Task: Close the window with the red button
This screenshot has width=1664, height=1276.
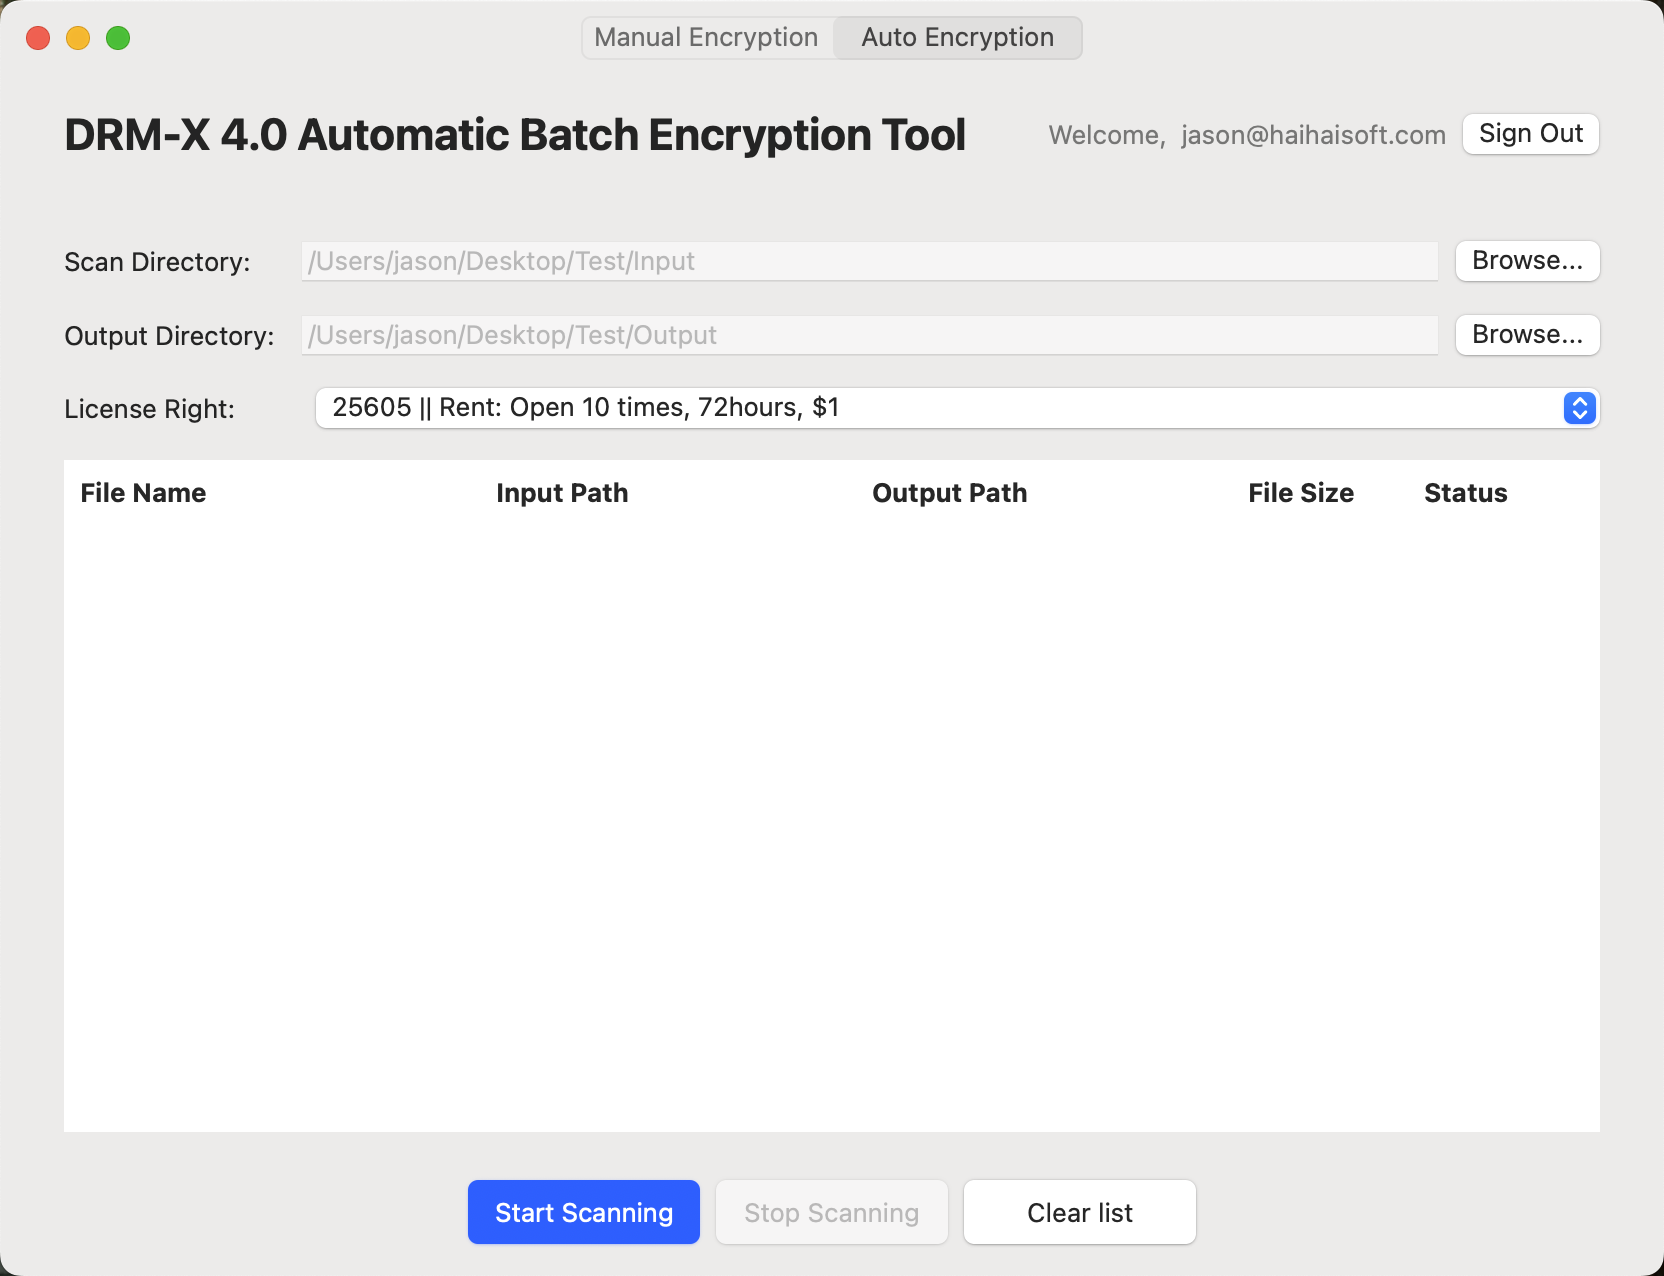Action: point(38,38)
